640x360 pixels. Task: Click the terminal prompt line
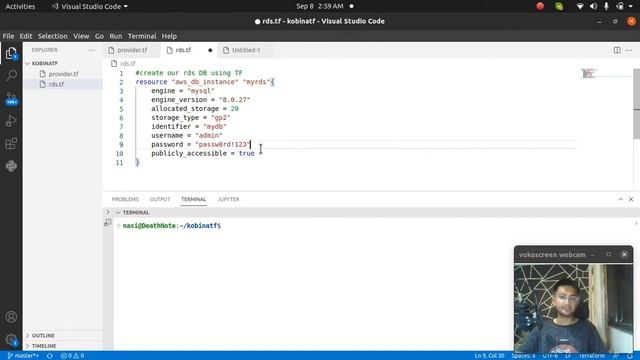[x=171, y=226]
